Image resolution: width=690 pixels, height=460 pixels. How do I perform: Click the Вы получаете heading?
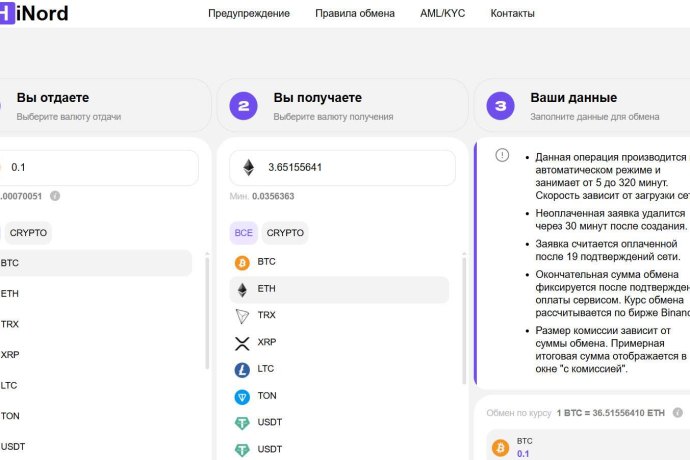click(x=317, y=98)
